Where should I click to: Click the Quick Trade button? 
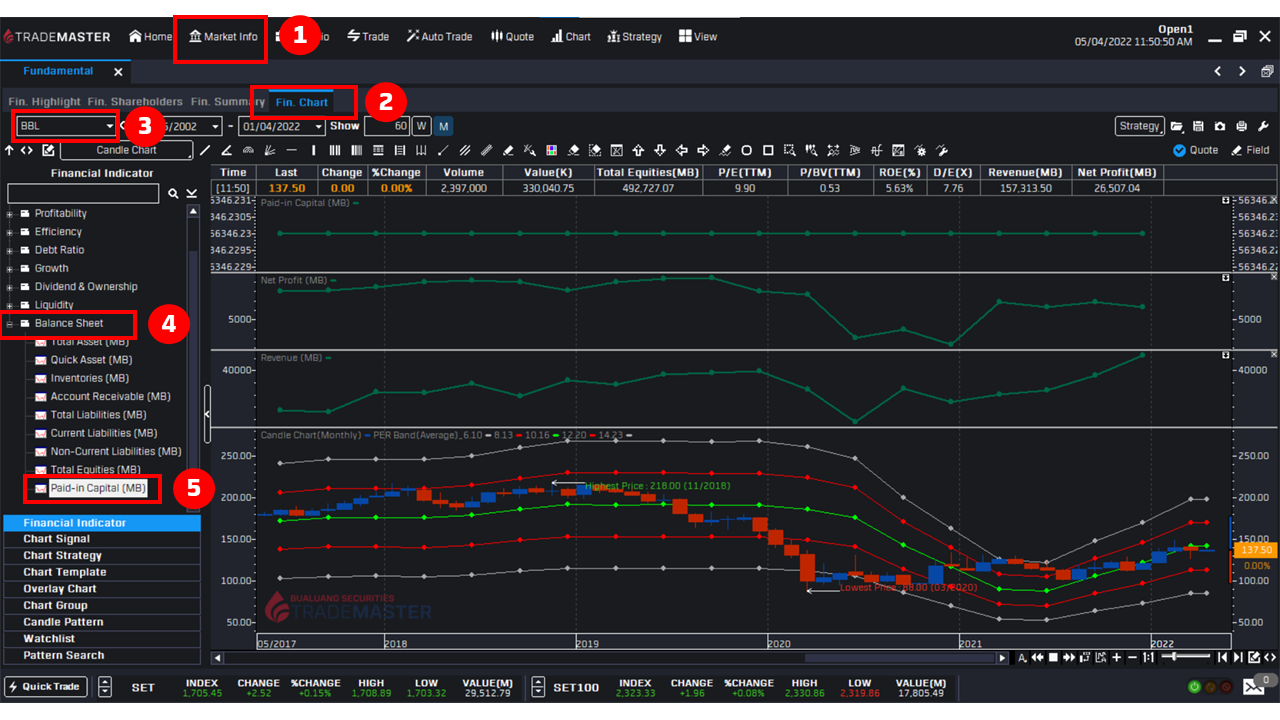(46, 687)
